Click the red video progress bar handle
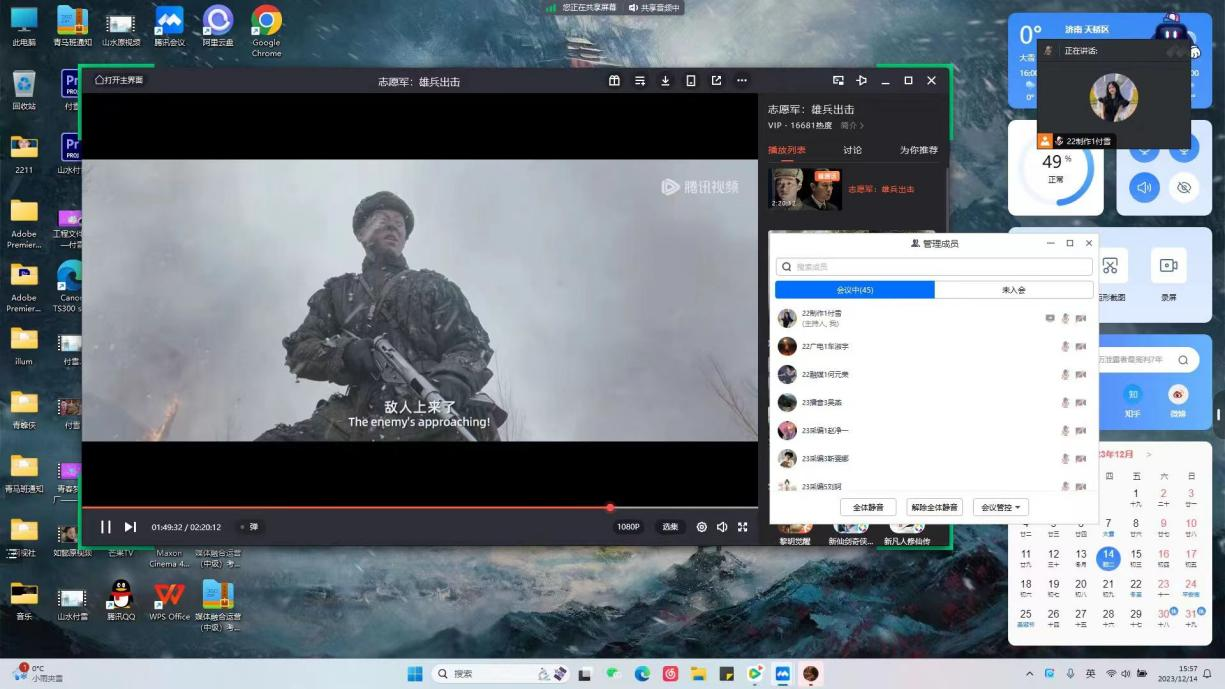 (610, 508)
